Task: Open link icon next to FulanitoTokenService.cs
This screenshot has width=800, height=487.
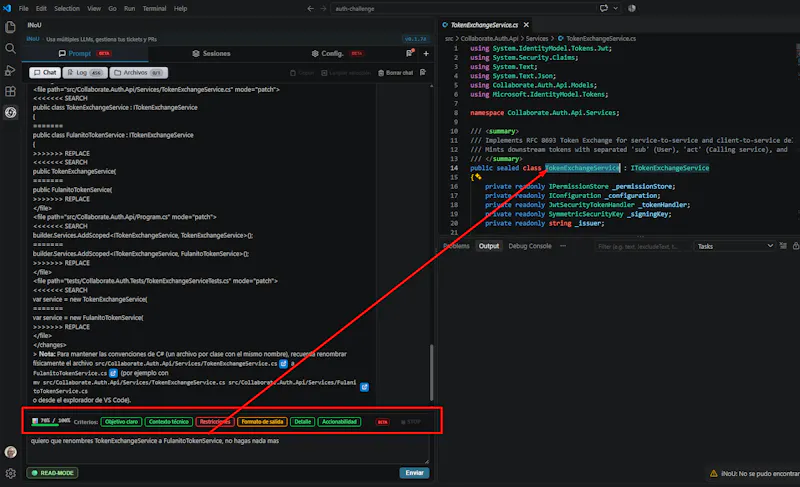Action: point(113,373)
